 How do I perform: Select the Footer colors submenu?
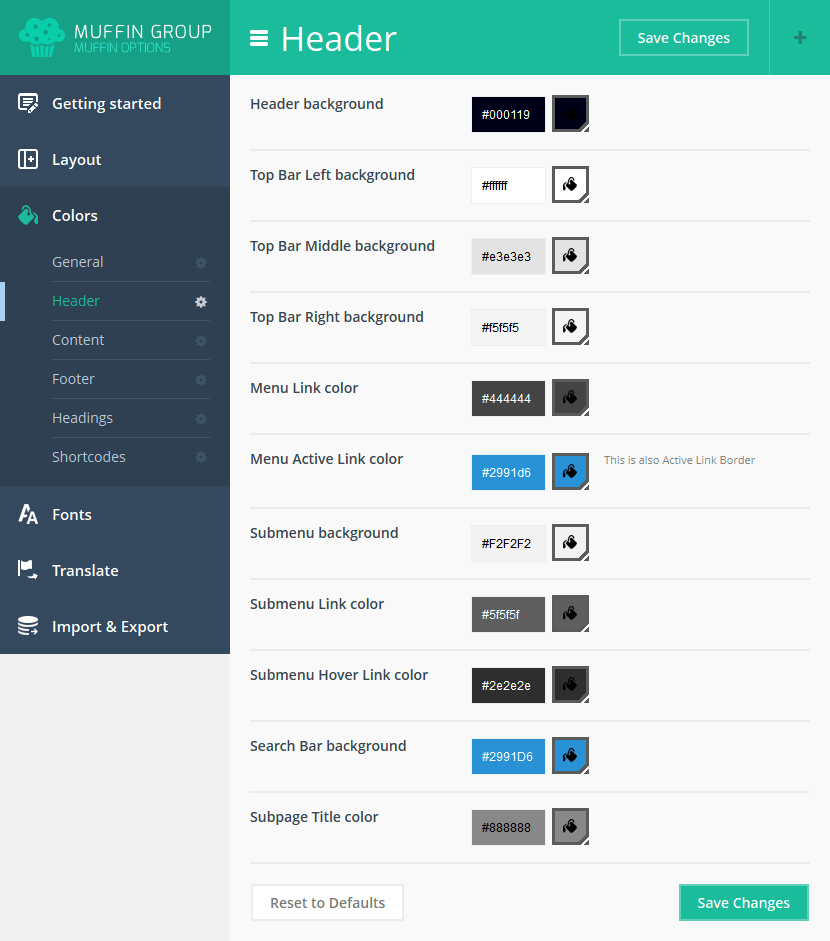pyautogui.click(x=74, y=379)
